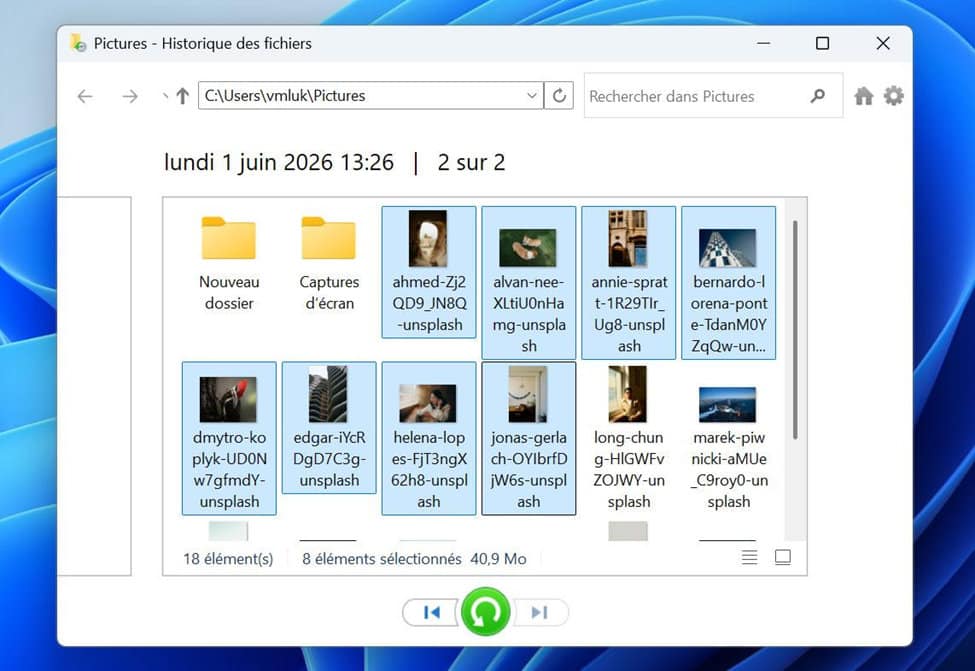The image size is (975, 671).
Task: Select the long-chung-HlGWFvZOJWY-unsplash image
Action: [629, 438]
